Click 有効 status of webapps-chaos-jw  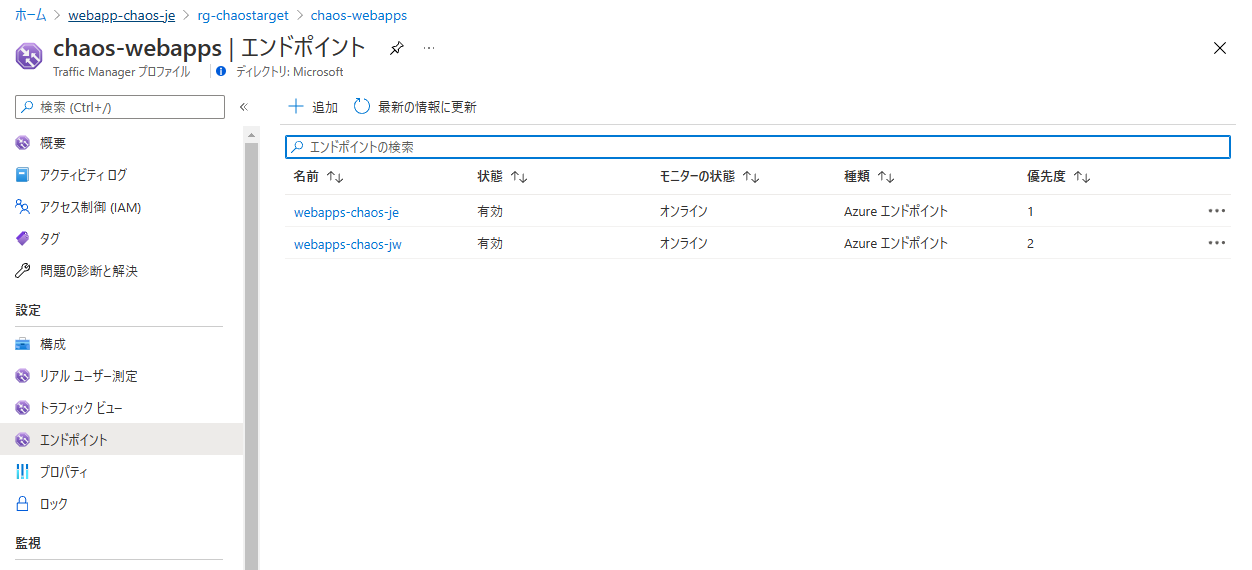coord(490,244)
